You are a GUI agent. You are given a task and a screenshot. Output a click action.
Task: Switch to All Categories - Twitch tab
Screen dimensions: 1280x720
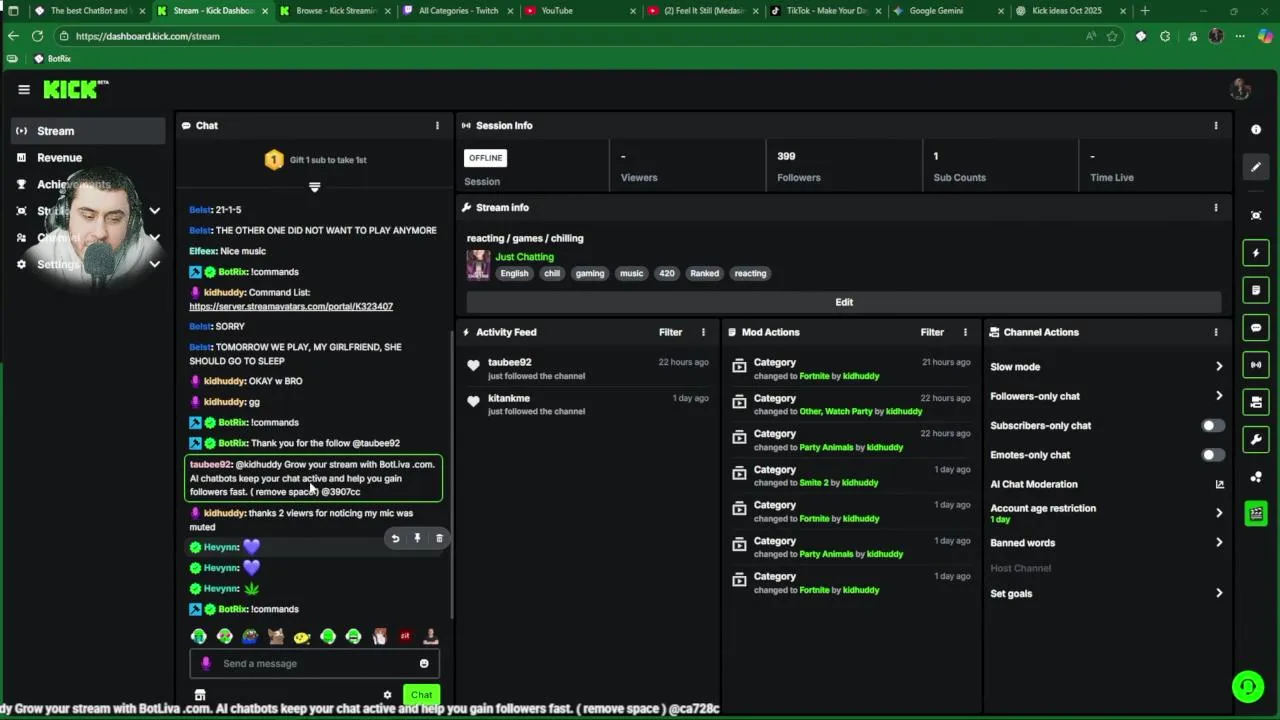coord(458,11)
